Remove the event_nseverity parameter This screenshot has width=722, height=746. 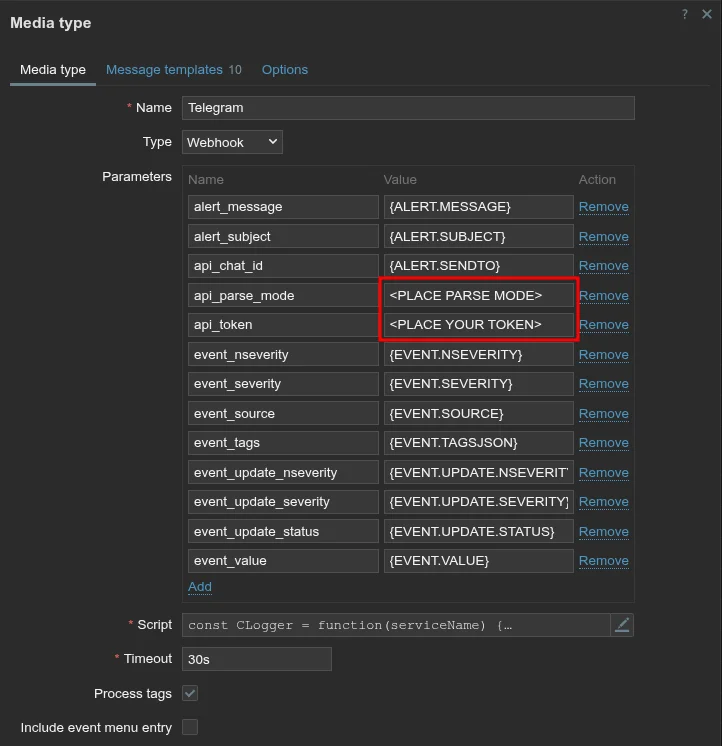point(604,354)
